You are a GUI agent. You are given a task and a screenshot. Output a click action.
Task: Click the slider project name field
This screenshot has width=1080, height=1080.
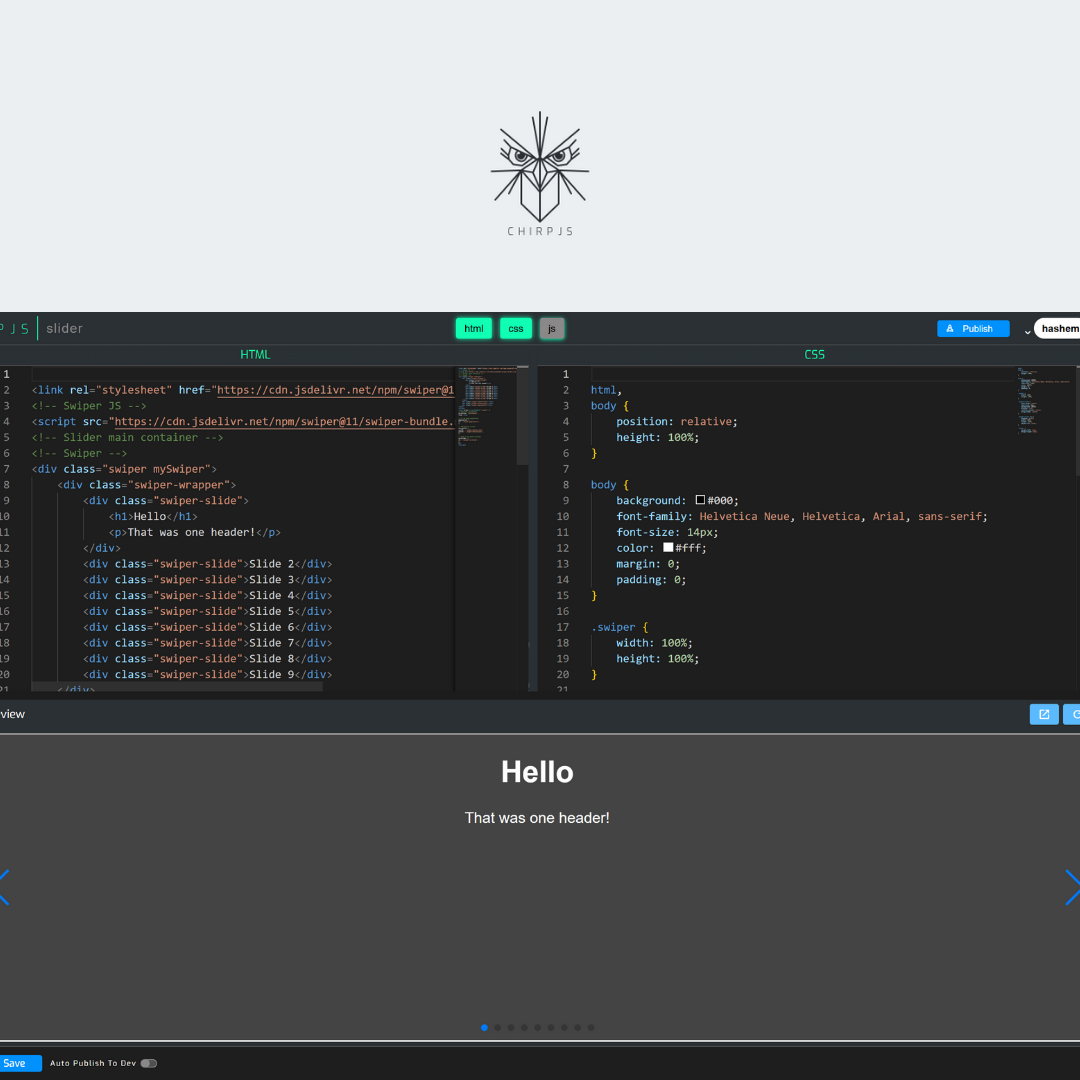coord(65,328)
